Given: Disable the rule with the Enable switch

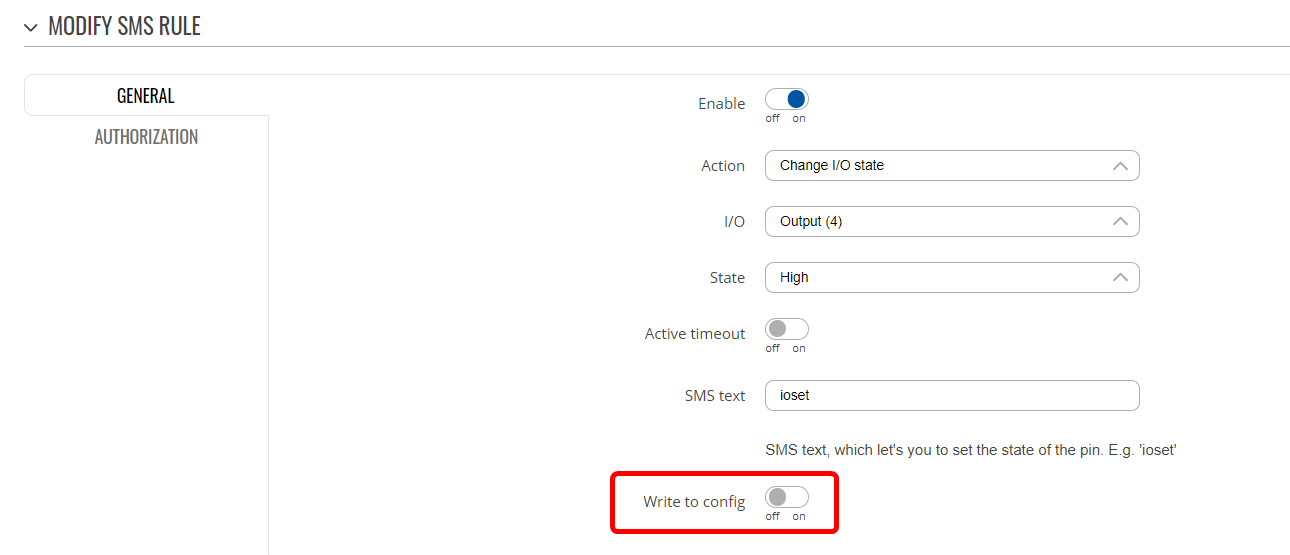Looking at the screenshot, I should (787, 100).
